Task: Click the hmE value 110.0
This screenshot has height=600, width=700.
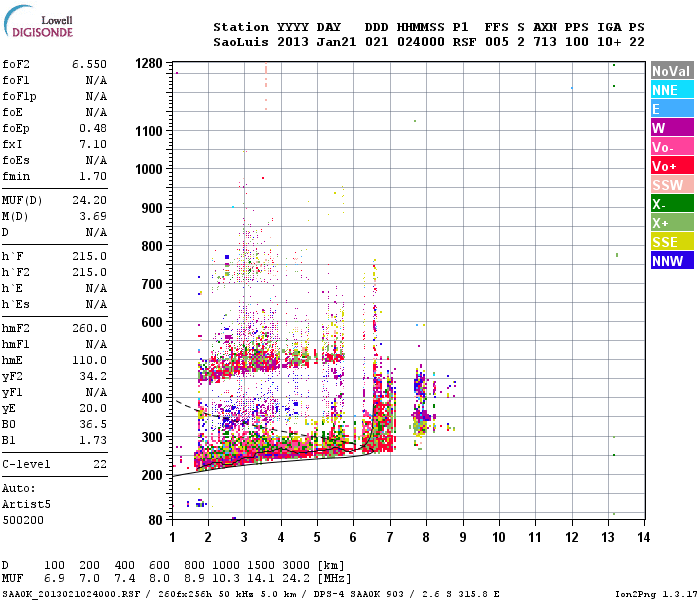Action: point(90,361)
